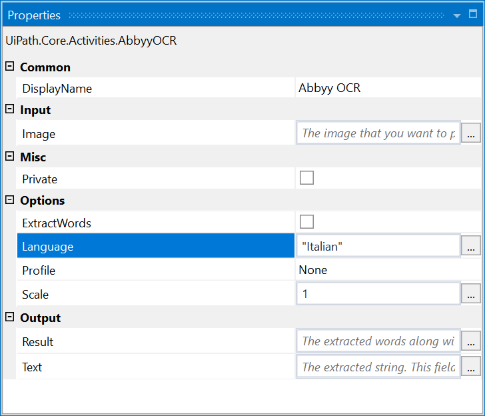Select the Private property label
The image size is (485, 416).
39,179
